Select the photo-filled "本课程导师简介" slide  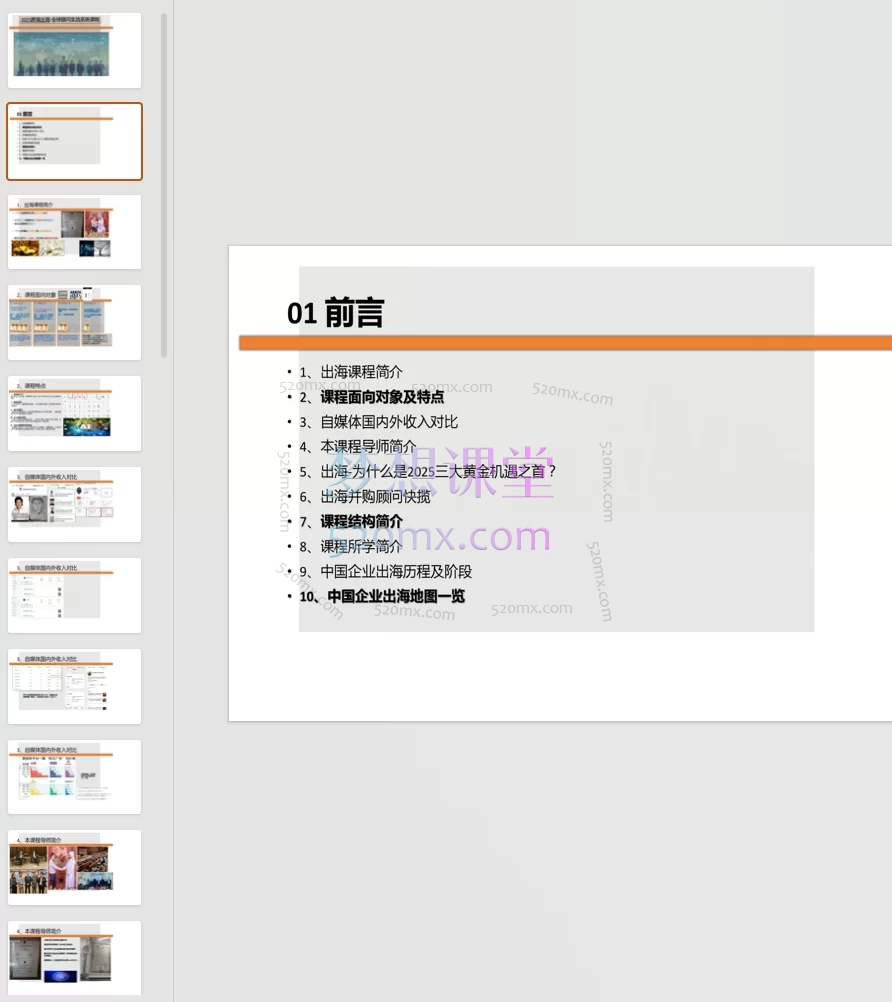point(74,867)
